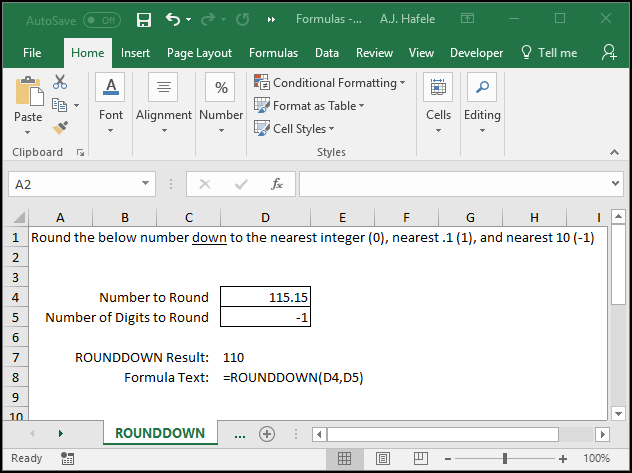Viewport: 632px width, 473px height.
Task: Click the horizontal scrollbar right arrow
Action: coord(603,434)
